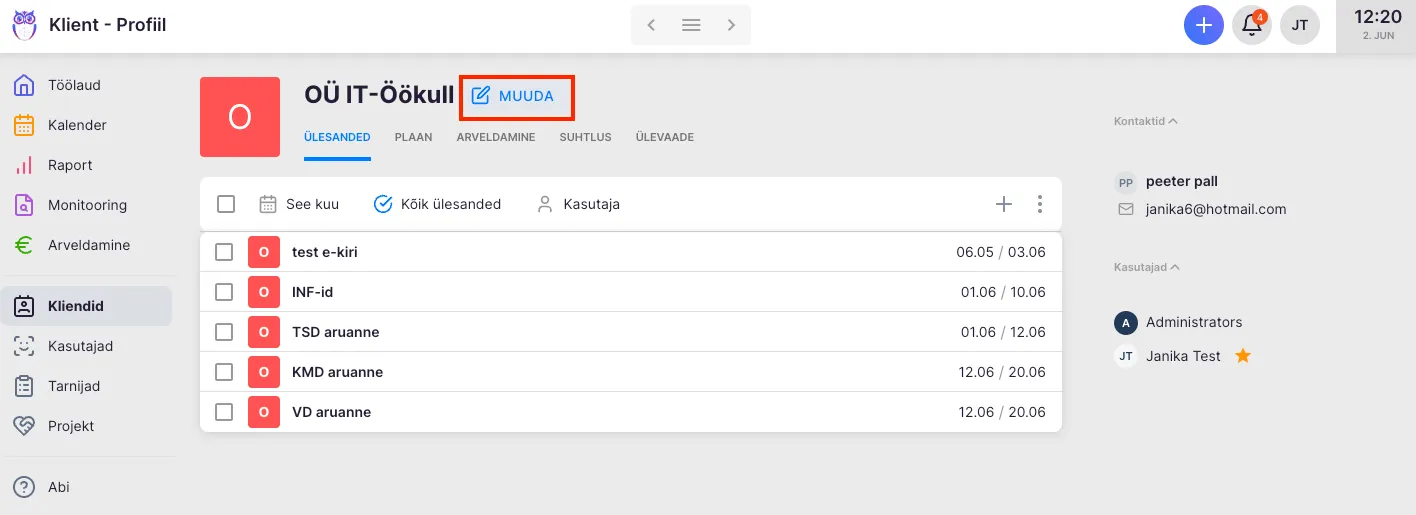1416x515 pixels.
Task: Open Kalender from the sidebar
Action: point(77,125)
